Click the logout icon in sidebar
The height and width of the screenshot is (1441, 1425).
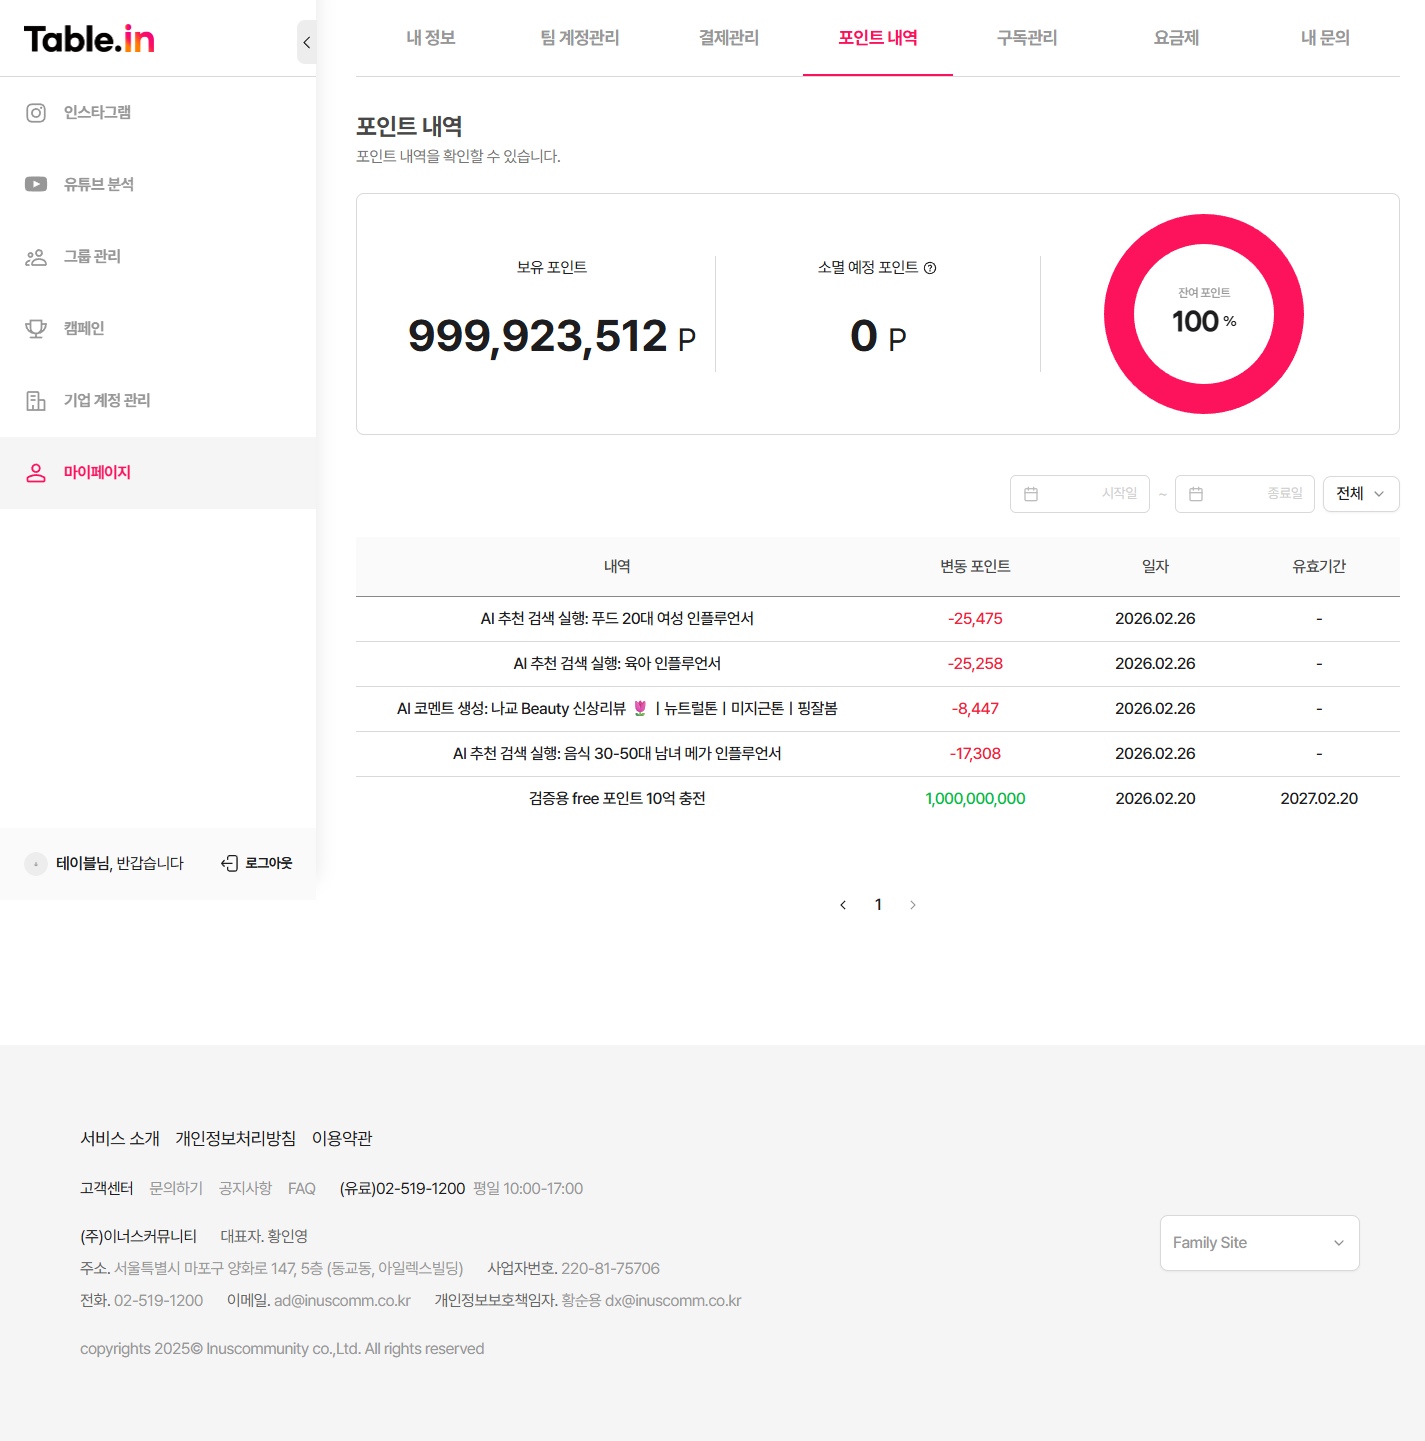[x=230, y=863]
